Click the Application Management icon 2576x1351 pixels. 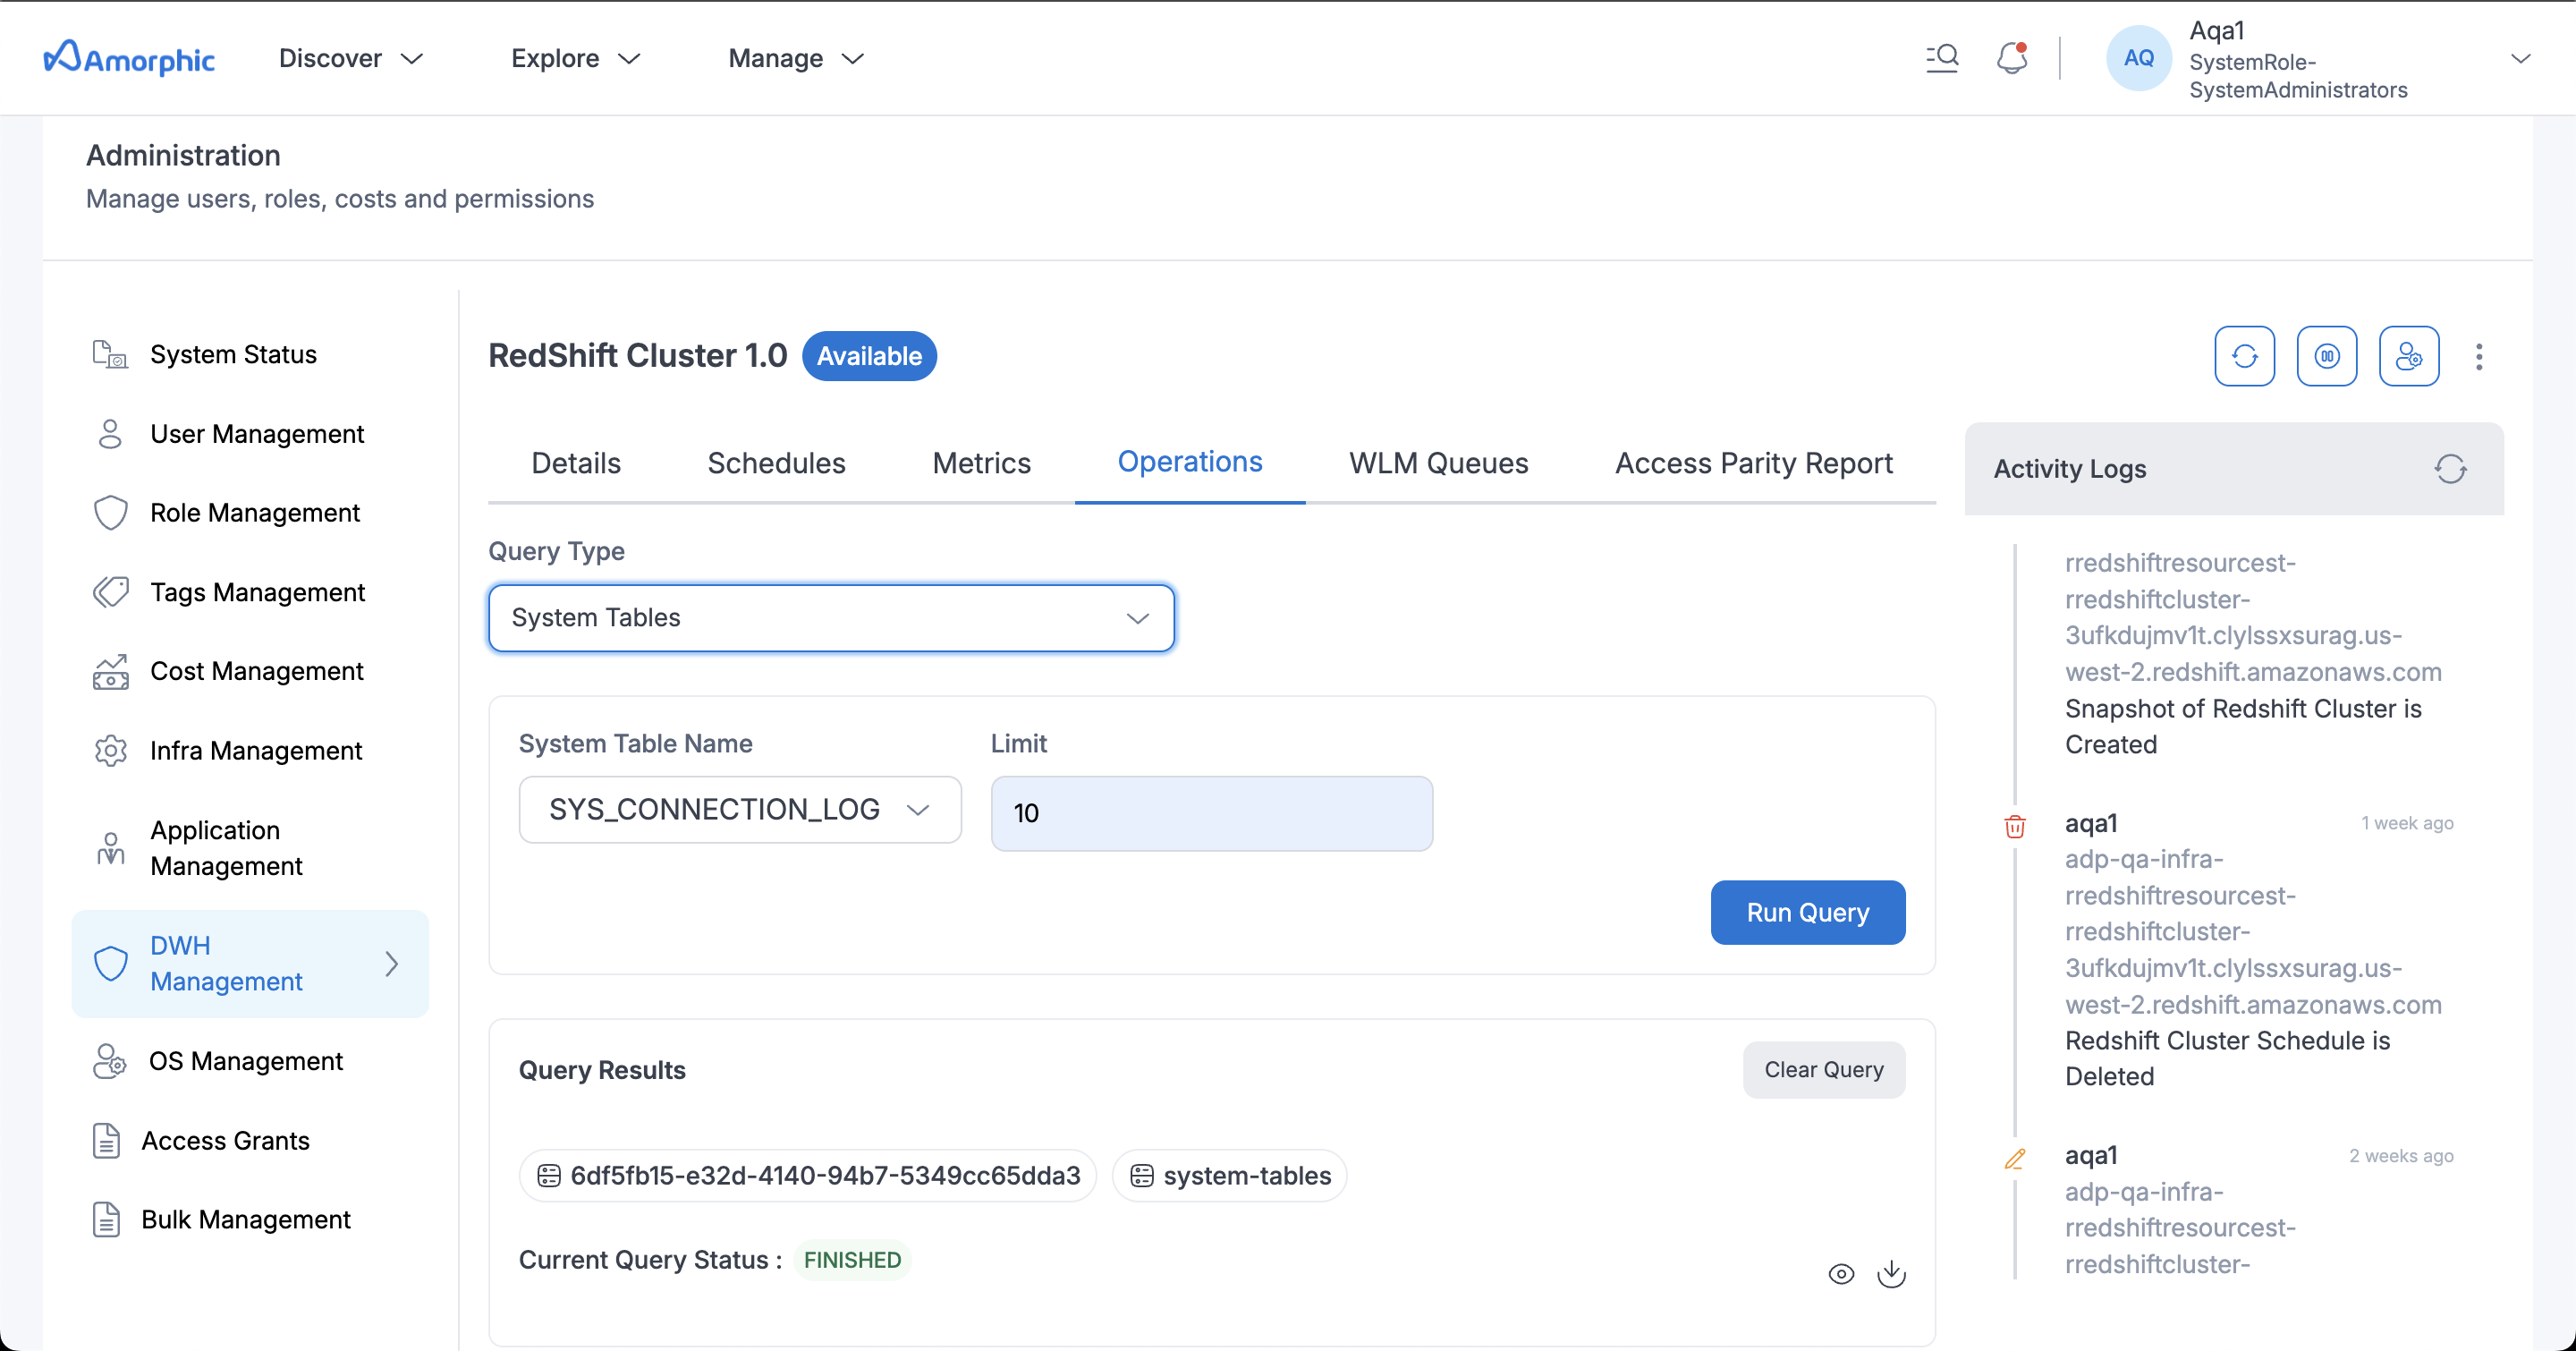[110, 848]
